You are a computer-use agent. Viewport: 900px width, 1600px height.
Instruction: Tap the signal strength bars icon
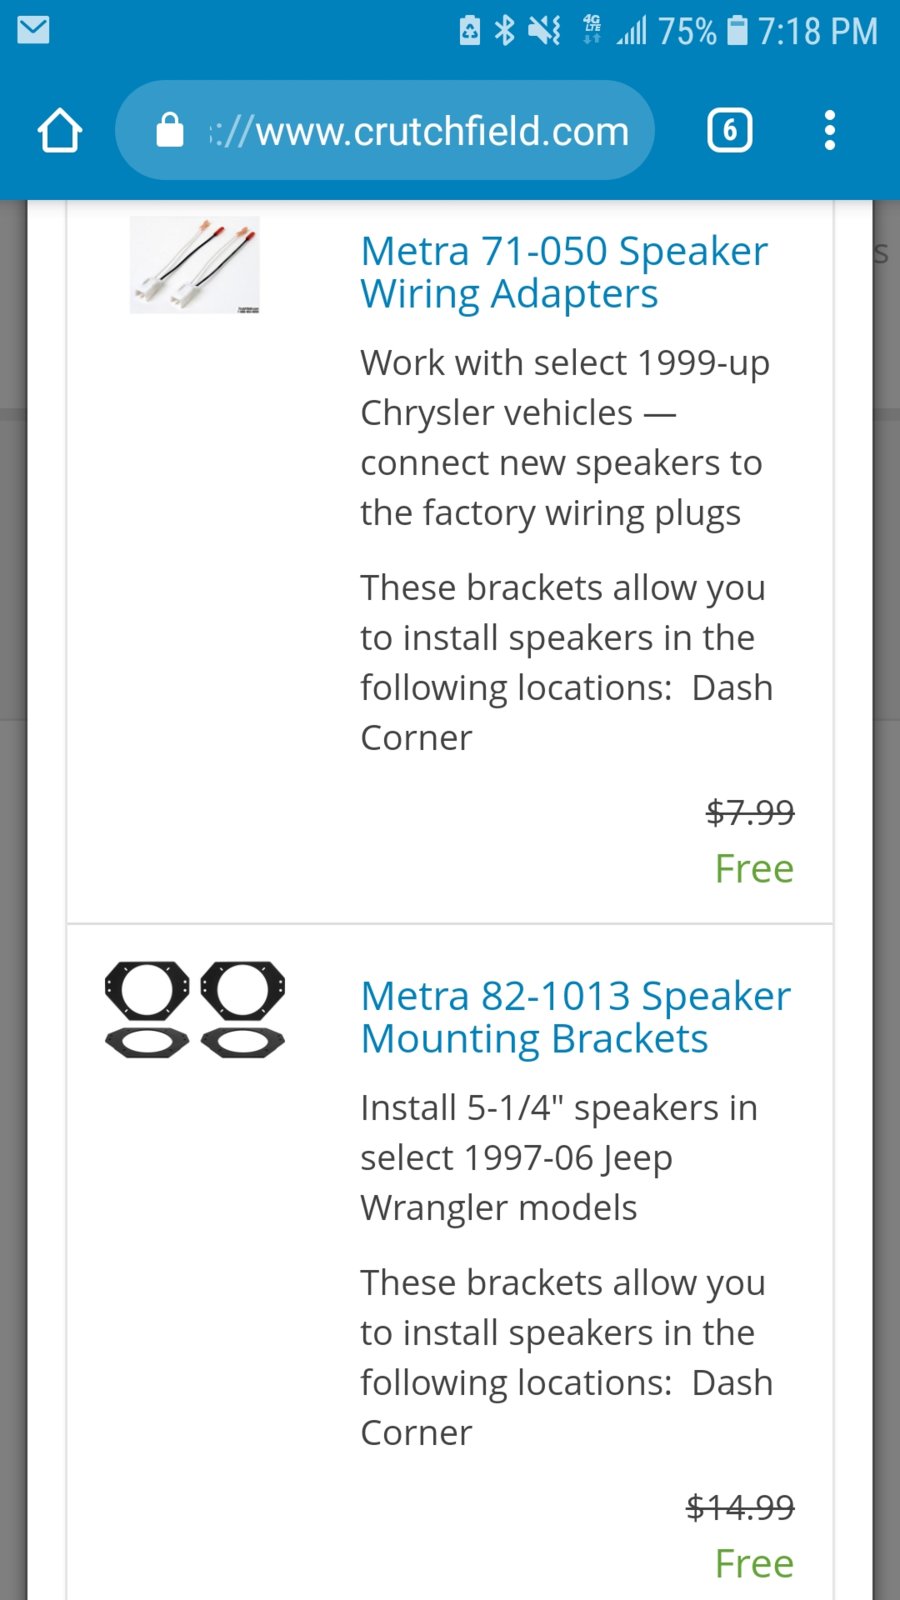click(x=631, y=31)
